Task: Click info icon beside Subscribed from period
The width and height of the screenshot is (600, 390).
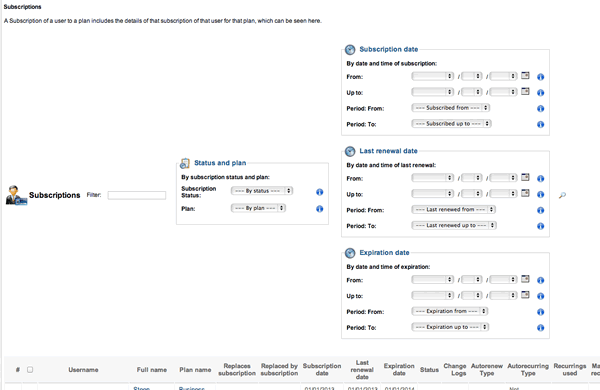Action: coord(540,109)
